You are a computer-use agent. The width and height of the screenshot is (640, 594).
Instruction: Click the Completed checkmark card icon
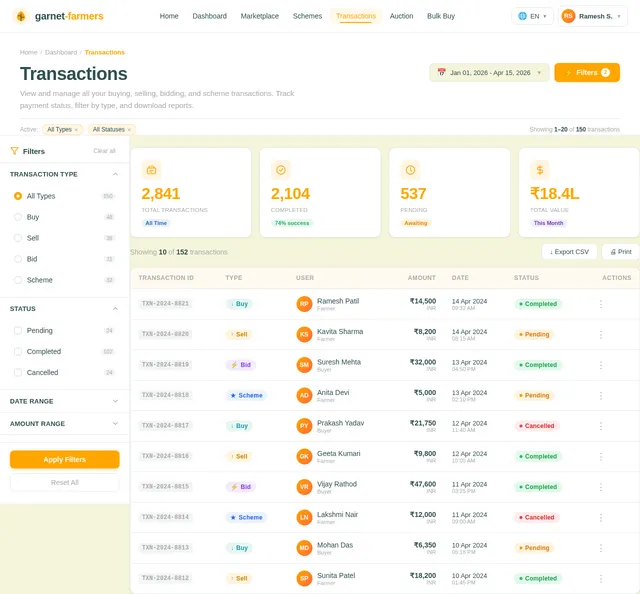[281, 170]
